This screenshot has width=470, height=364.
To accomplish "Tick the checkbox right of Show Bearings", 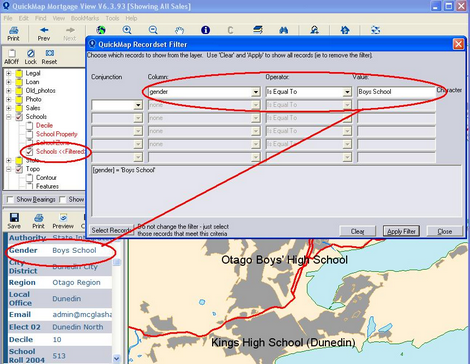I will click(62, 199).
